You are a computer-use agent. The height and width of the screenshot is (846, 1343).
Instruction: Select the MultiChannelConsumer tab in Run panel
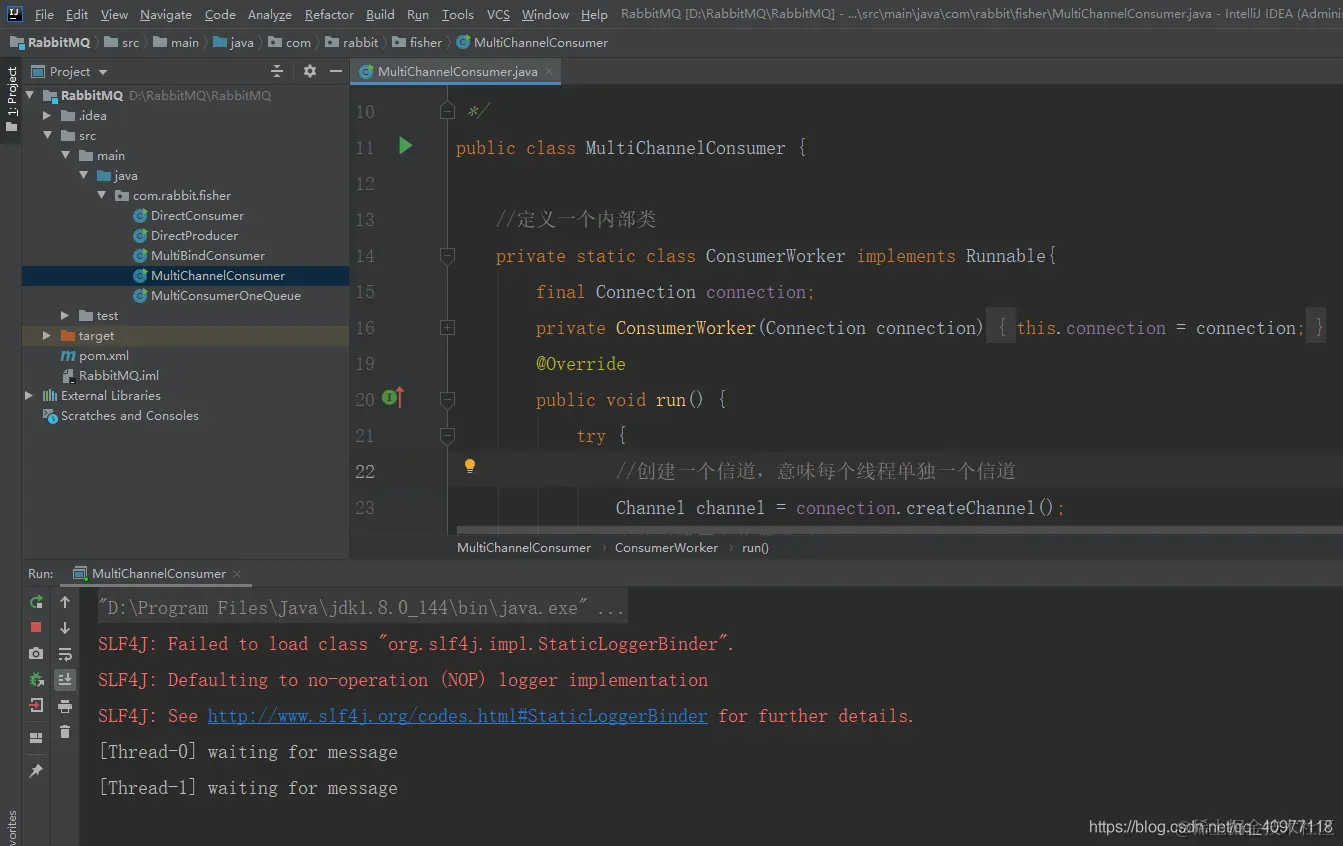pyautogui.click(x=159, y=574)
